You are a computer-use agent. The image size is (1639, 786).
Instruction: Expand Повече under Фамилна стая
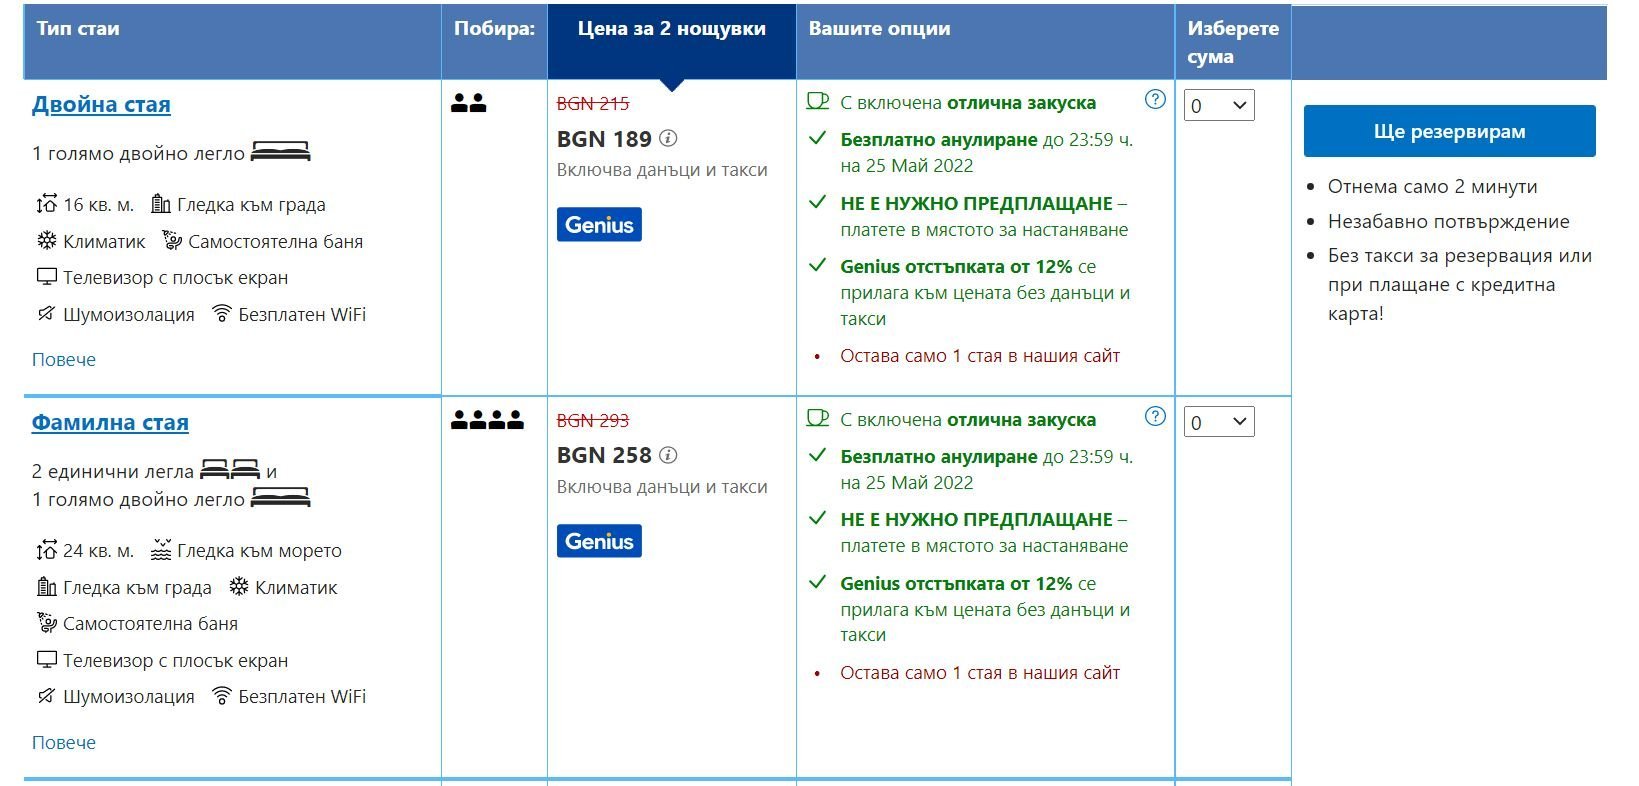pyautogui.click(x=64, y=742)
